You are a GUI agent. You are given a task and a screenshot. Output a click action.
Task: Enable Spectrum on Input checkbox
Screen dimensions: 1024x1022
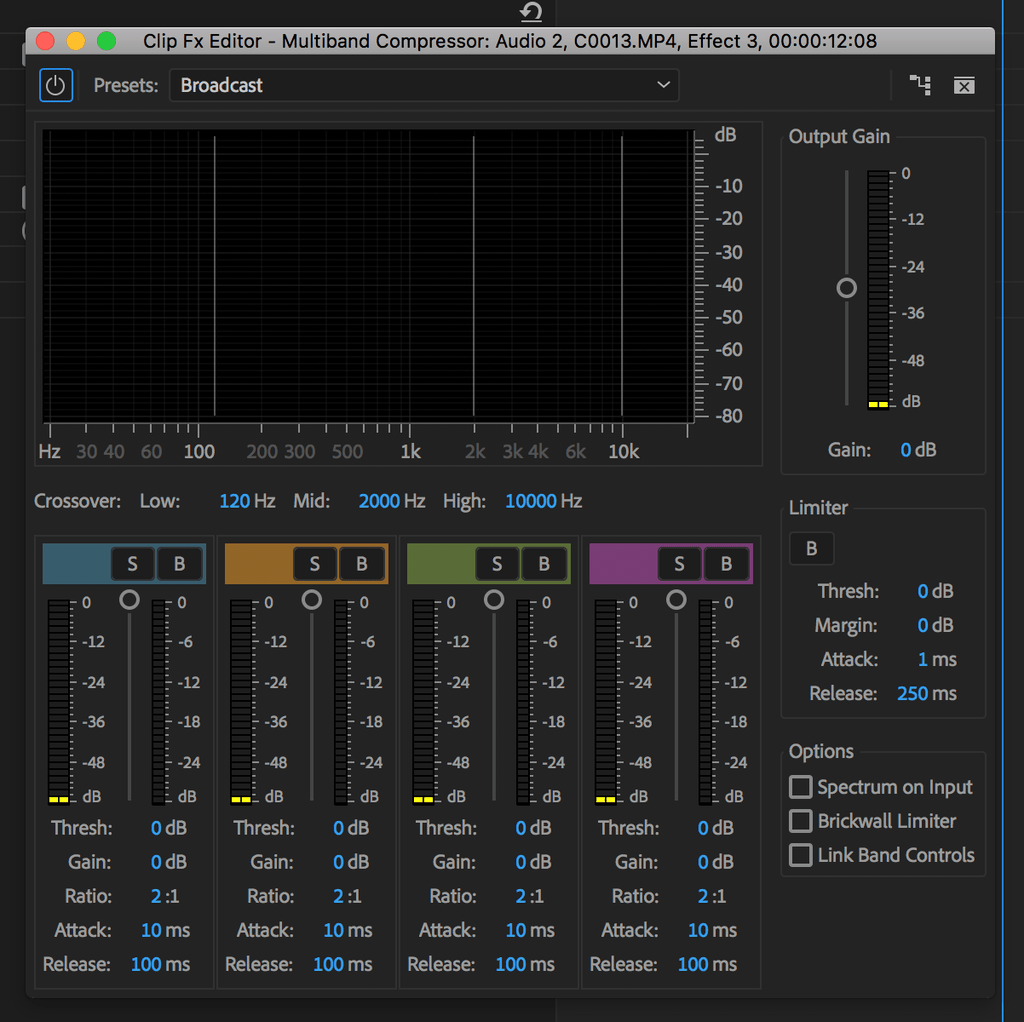point(801,787)
